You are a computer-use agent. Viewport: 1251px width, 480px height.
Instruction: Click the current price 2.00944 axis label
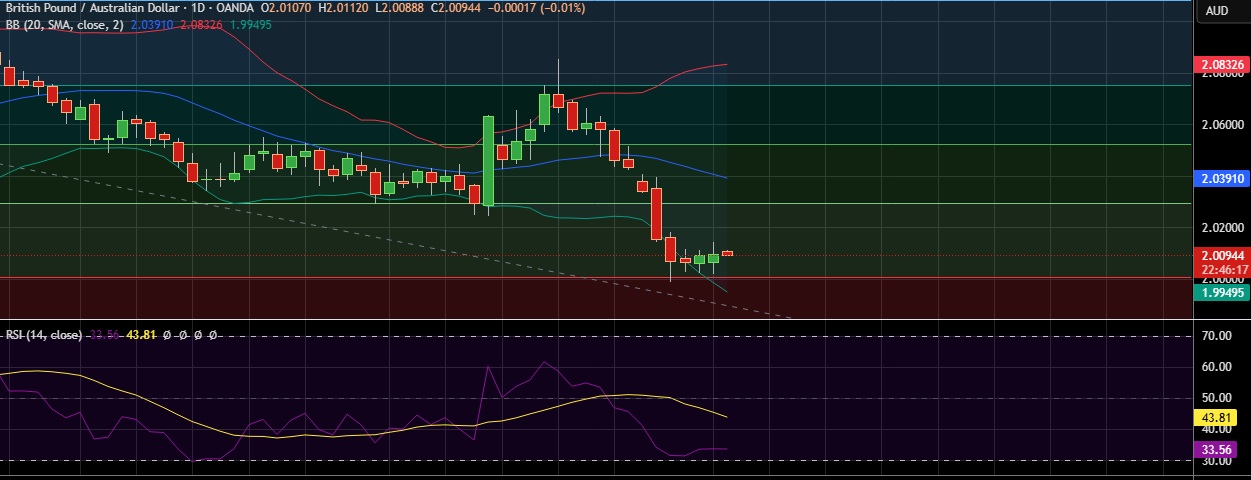(x=1223, y=256)
